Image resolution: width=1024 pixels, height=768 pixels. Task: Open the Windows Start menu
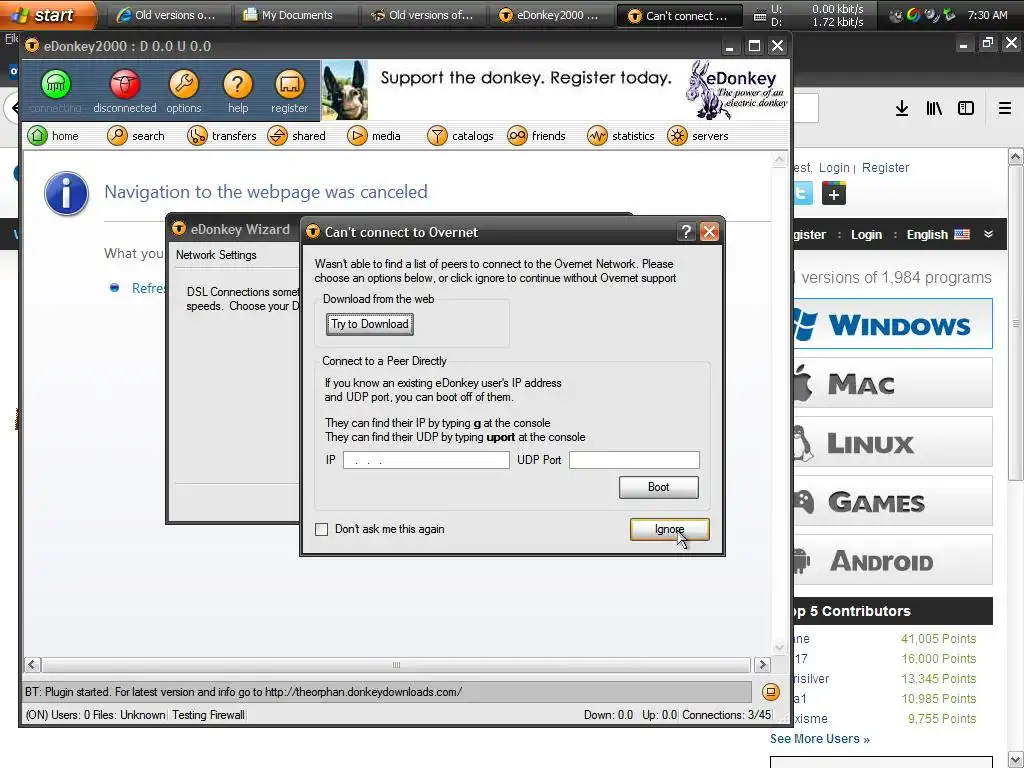[48, 14]
